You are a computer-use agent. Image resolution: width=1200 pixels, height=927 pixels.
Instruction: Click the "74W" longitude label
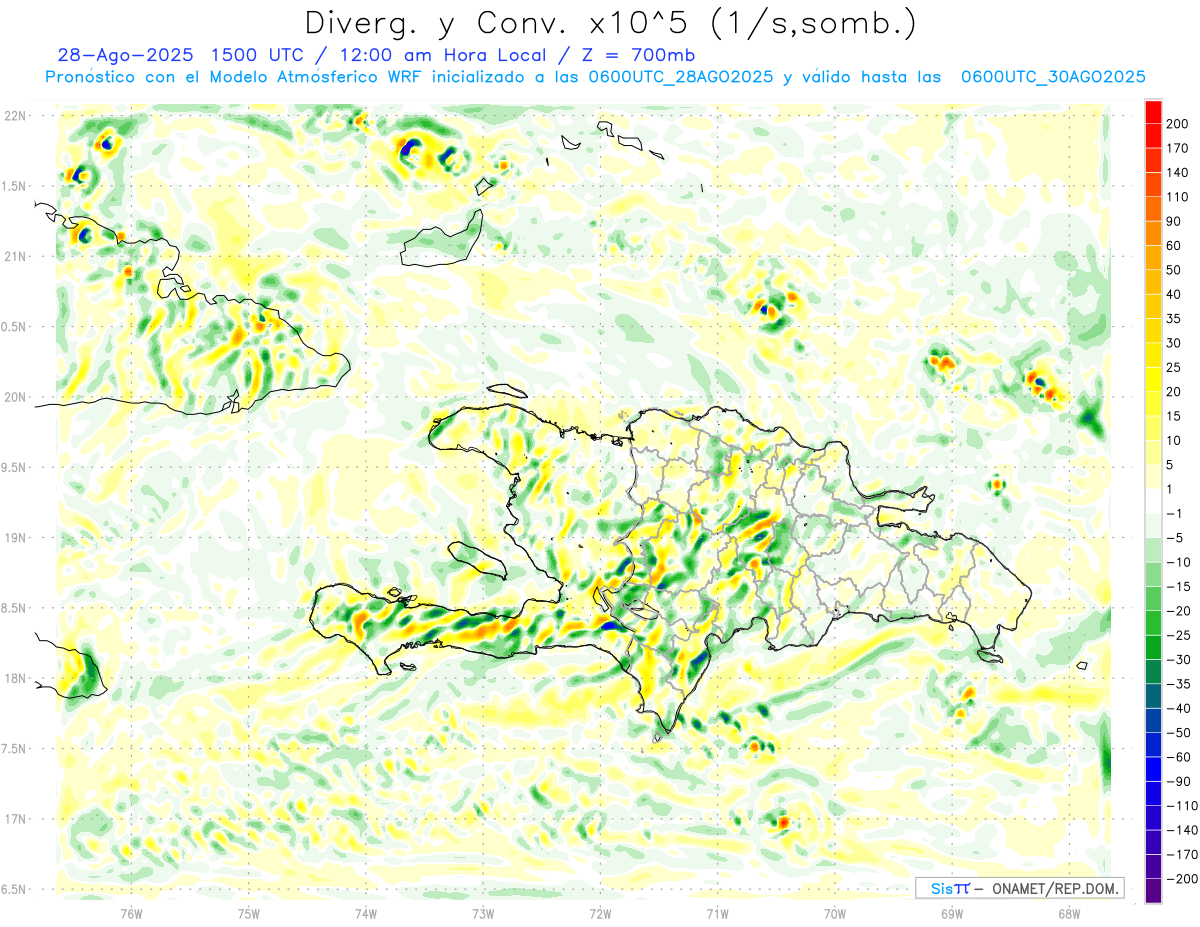click(365, 913)
